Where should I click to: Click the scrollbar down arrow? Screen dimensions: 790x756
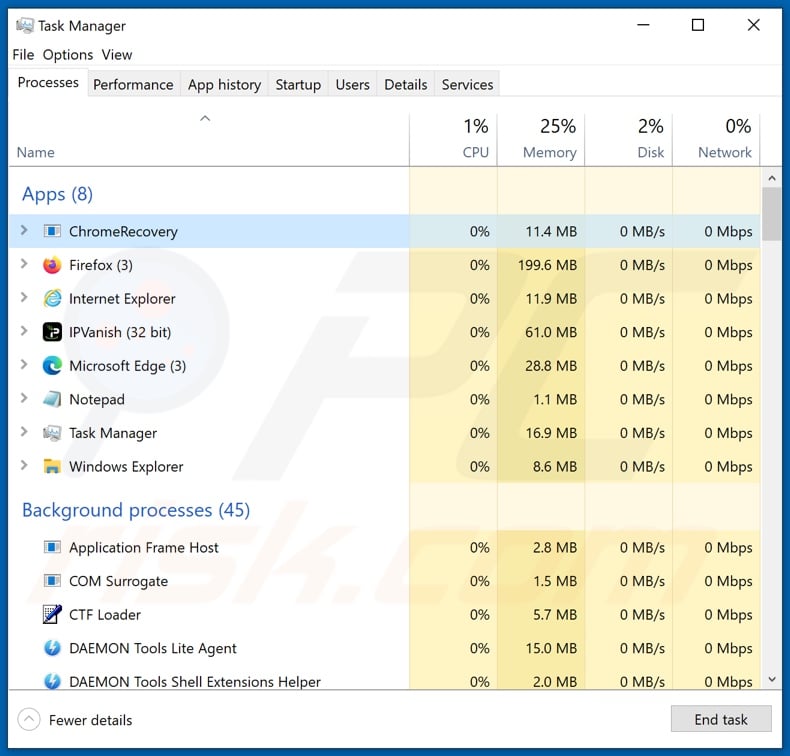tap(772, 679)
